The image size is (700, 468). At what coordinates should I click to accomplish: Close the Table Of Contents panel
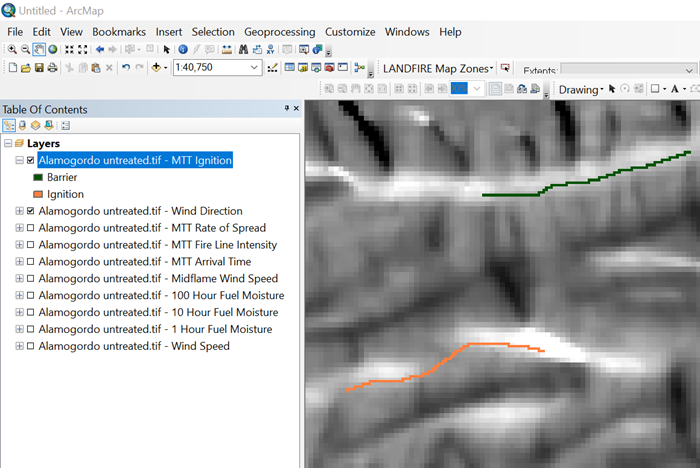click(x=296, y=108)
